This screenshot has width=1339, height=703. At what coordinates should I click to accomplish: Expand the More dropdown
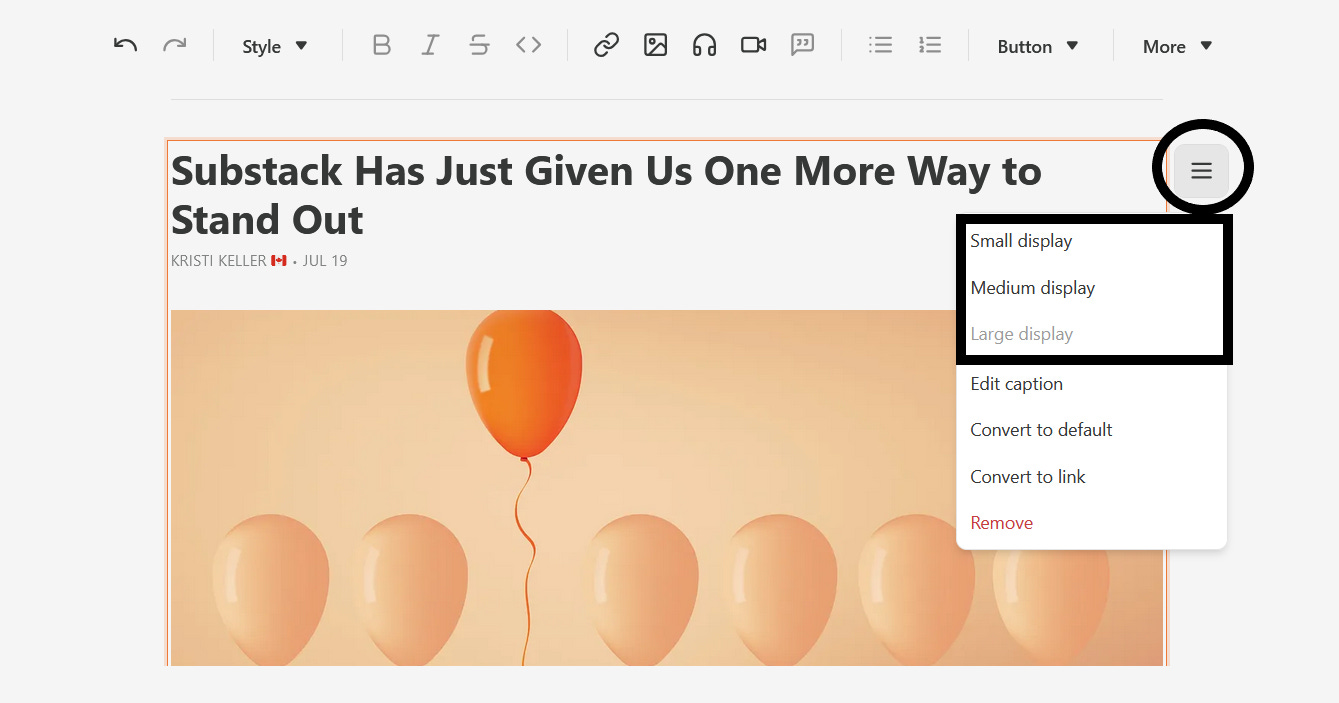pos(1177,46)
